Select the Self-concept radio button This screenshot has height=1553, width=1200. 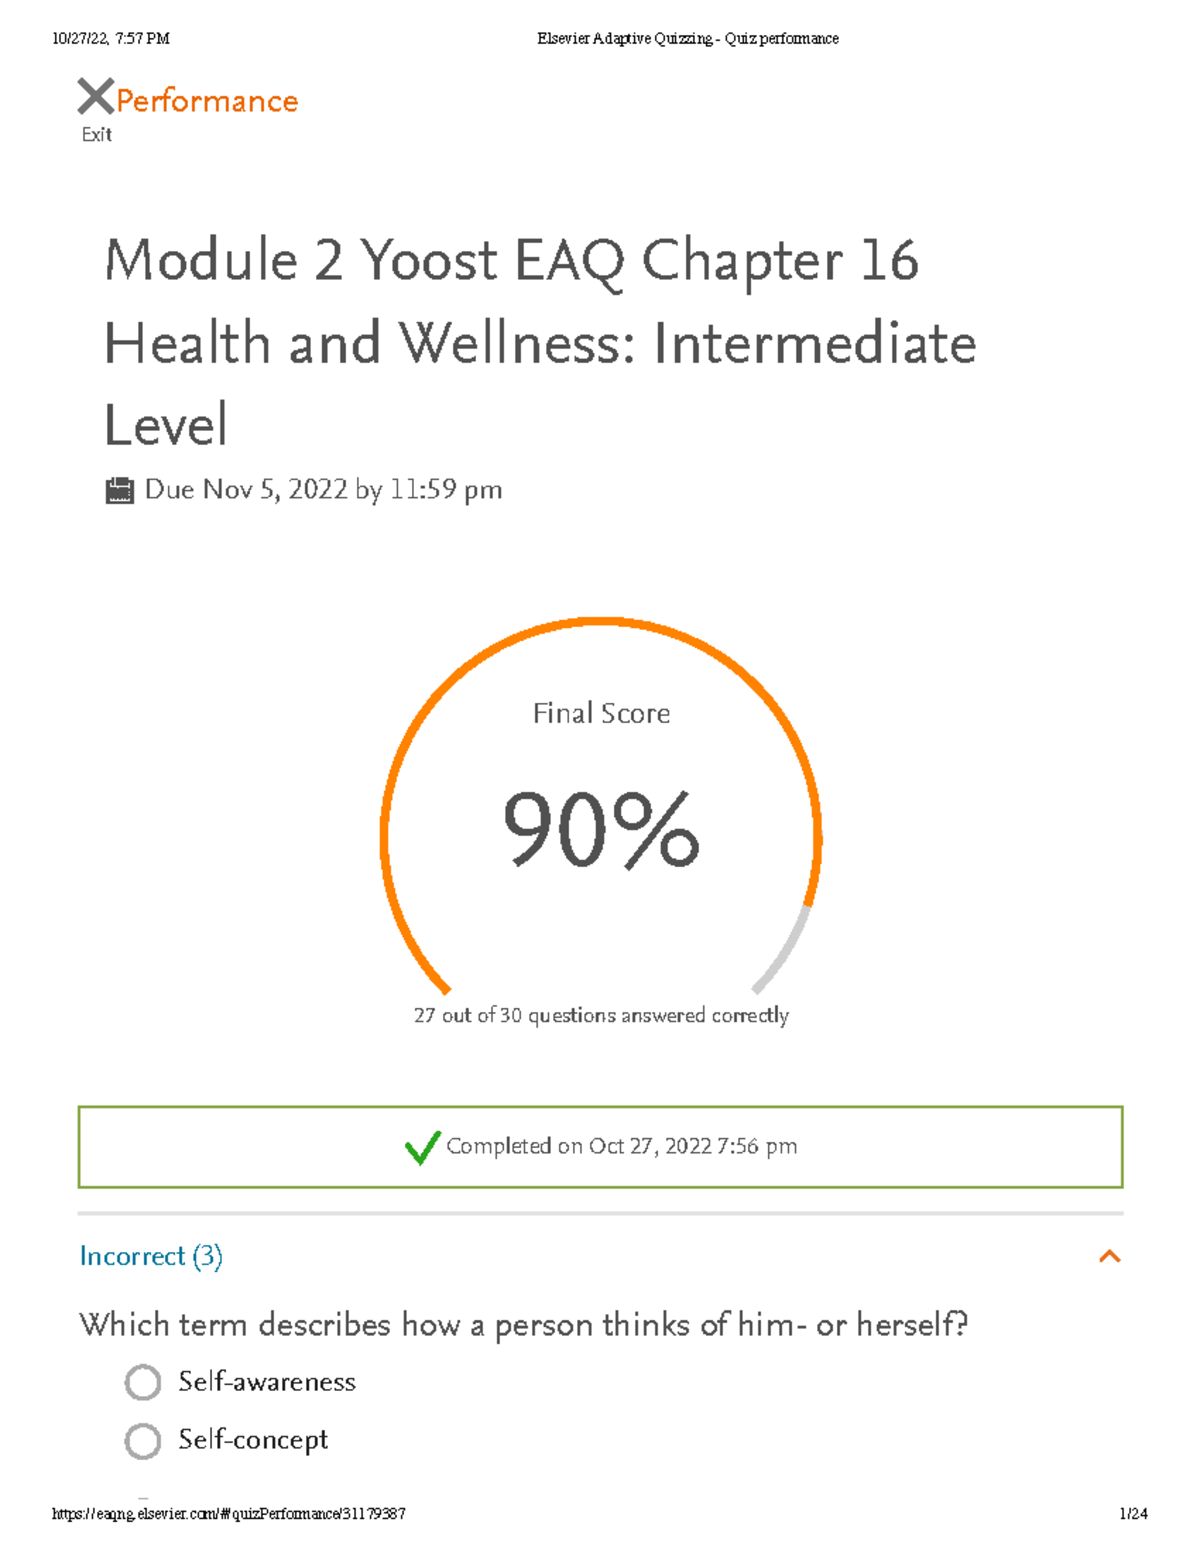tap(144, 1441)
